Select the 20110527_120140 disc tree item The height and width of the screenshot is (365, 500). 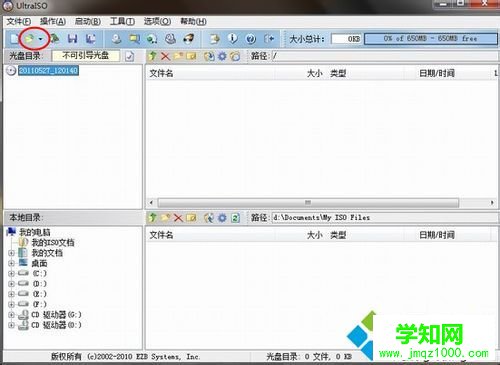coord(48,71)
